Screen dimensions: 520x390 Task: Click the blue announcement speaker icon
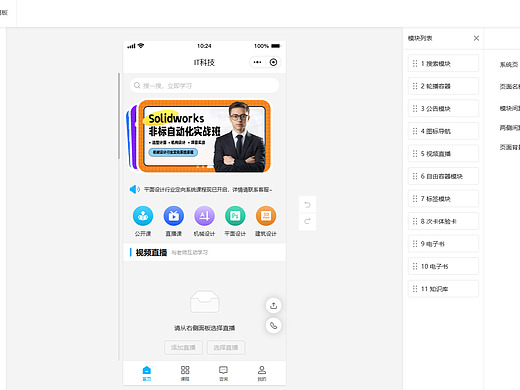[x=135, y=189]
